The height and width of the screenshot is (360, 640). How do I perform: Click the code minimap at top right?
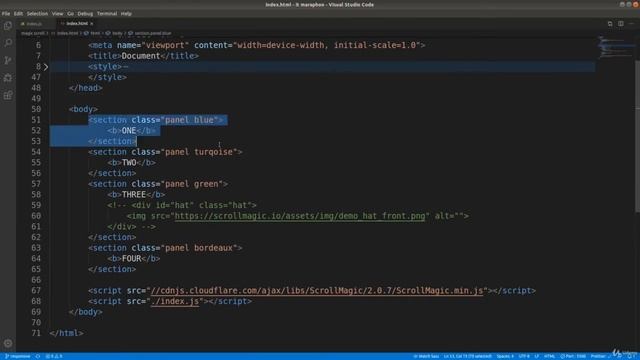[x=616, y=47]
